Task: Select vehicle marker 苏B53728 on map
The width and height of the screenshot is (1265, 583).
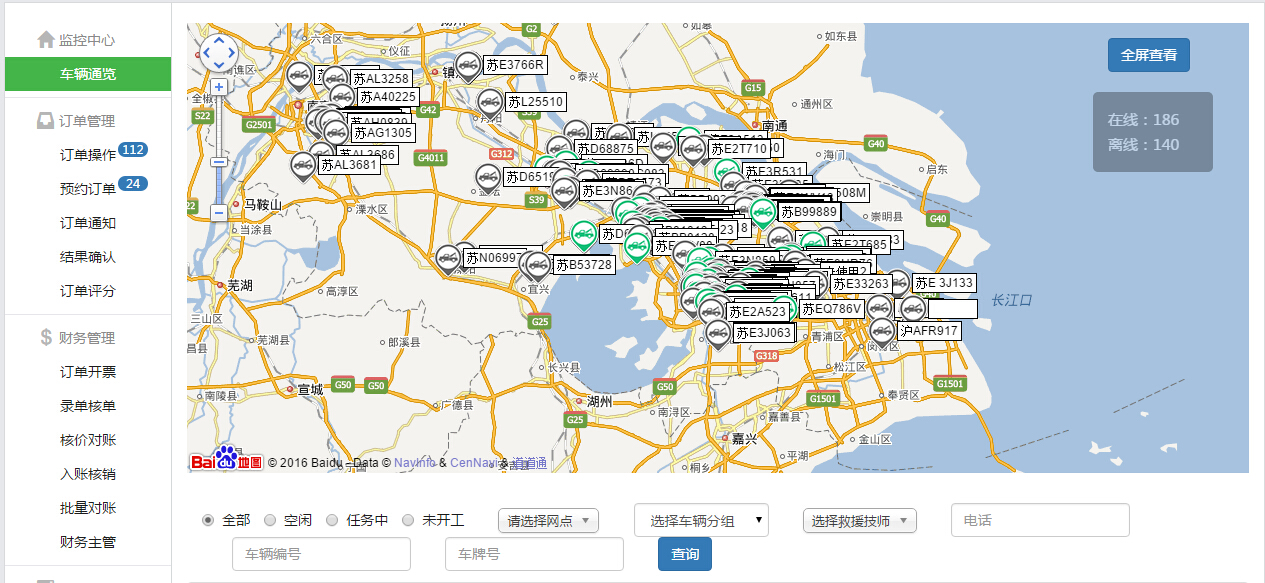Action: click(x=538, y=265)
